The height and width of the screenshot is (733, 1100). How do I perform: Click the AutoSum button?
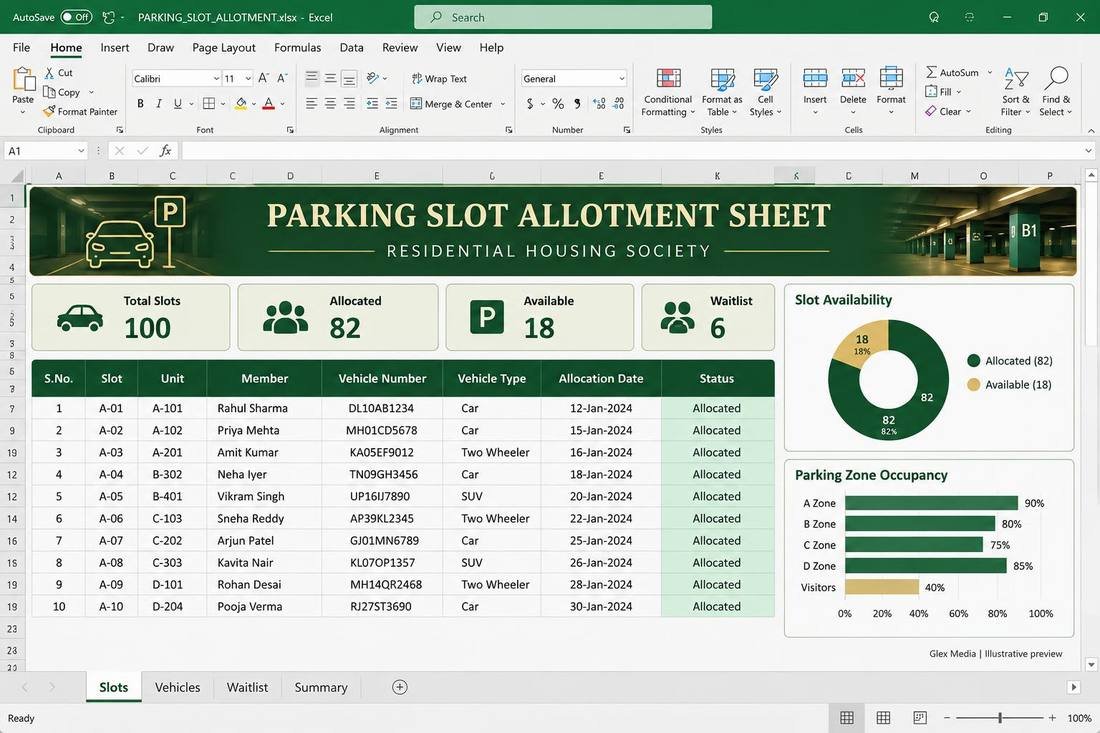(x=952, y=72)
